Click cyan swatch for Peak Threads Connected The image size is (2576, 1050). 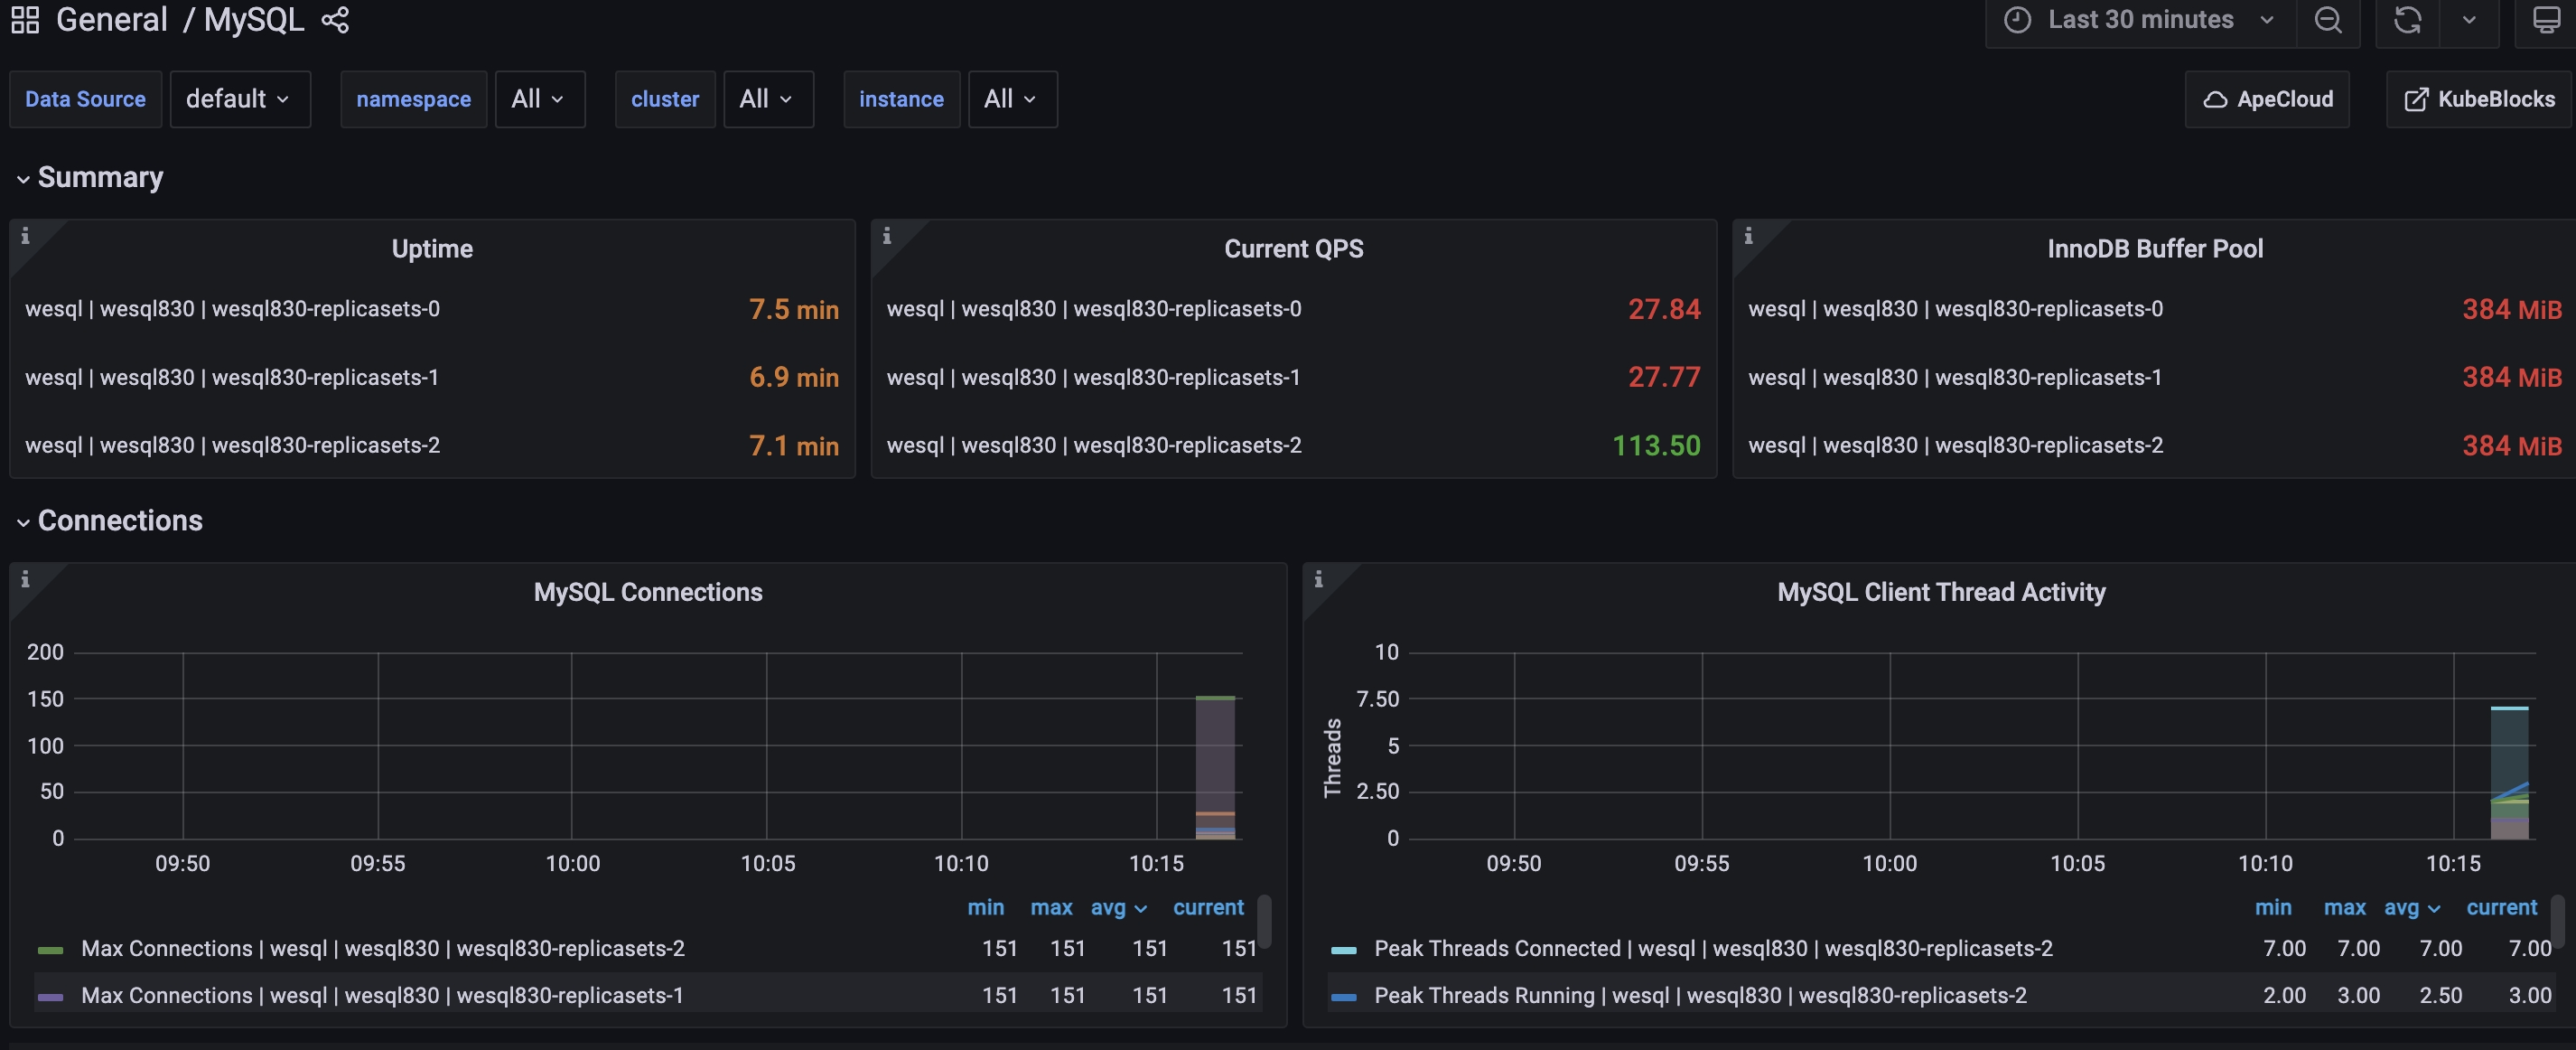pyautogui.click(x=1343, y=949)
